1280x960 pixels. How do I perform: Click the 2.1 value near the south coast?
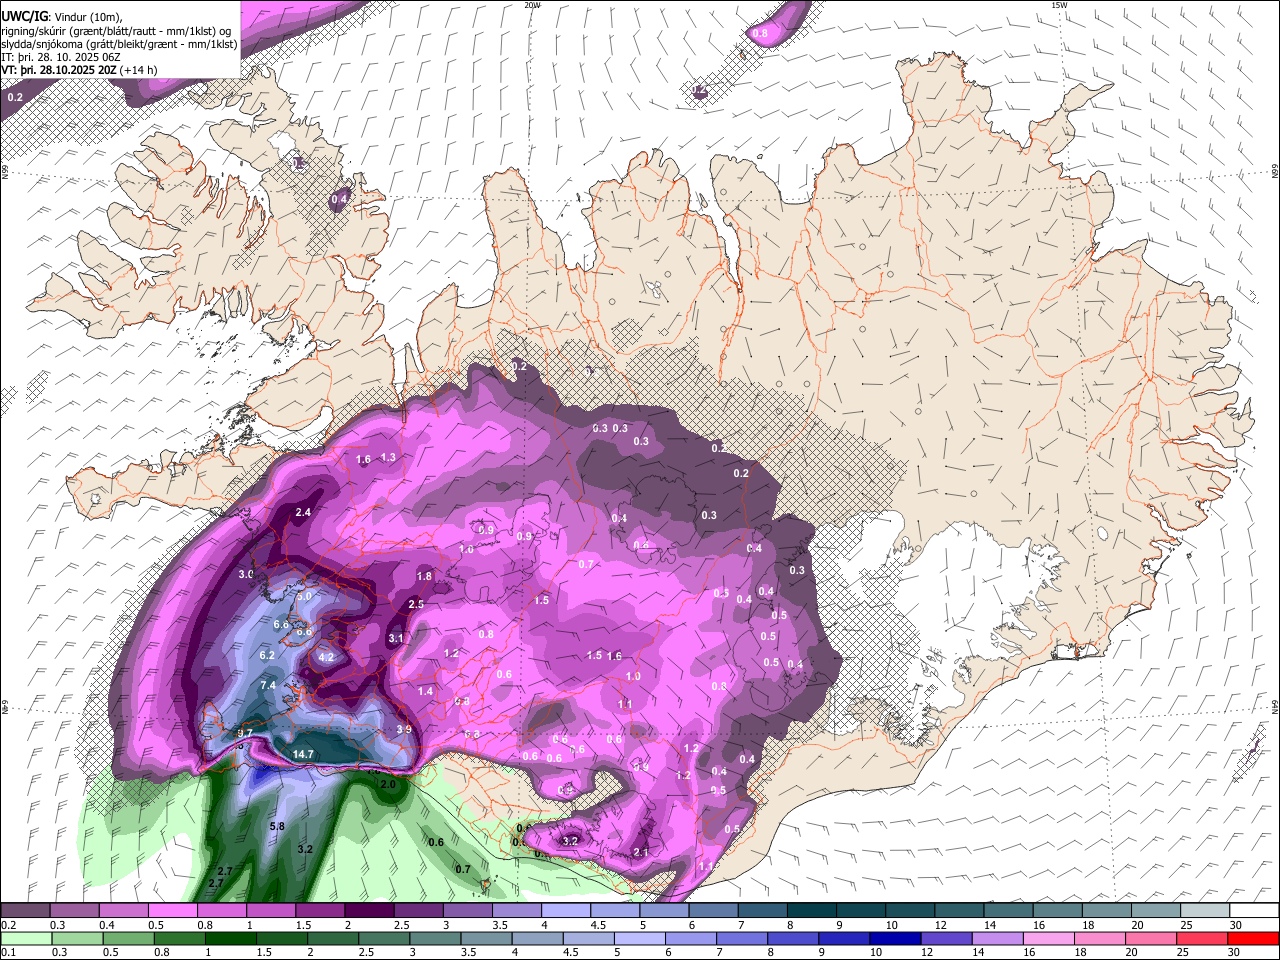click(x=642, y=852)
